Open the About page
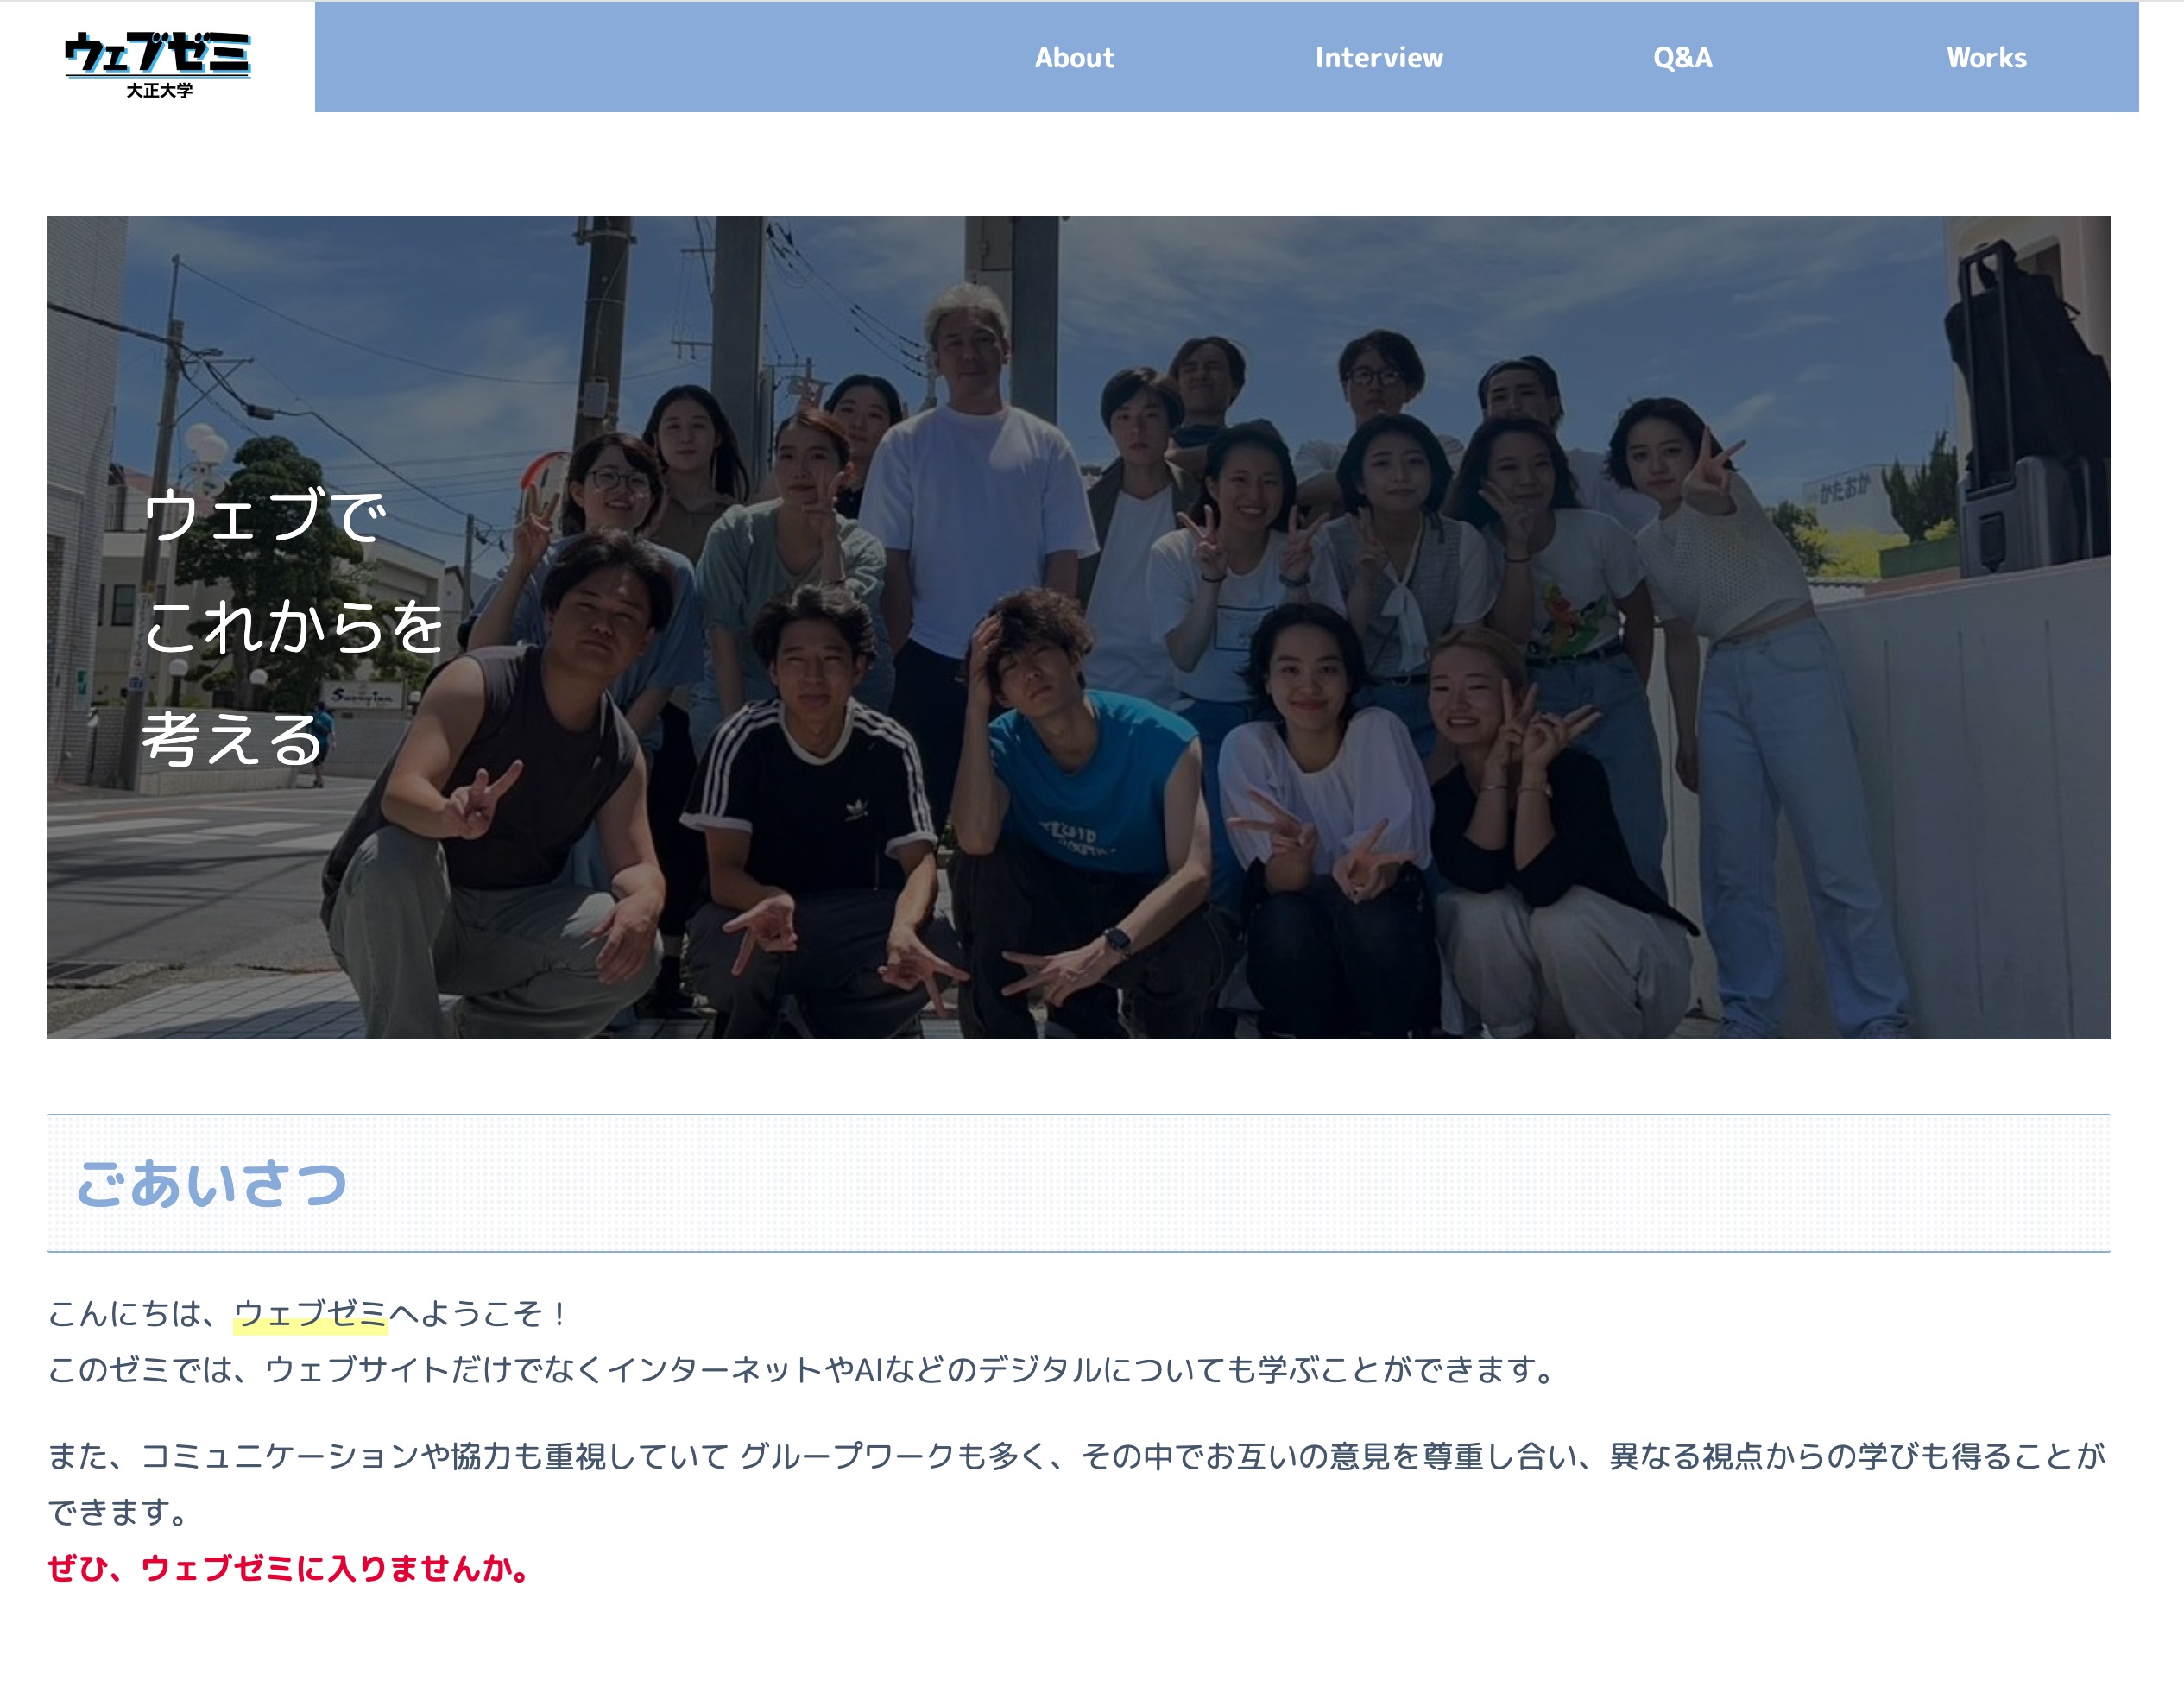Image resolution: width=2184 pixels, height=1706 pixels. click(1074, 58)
